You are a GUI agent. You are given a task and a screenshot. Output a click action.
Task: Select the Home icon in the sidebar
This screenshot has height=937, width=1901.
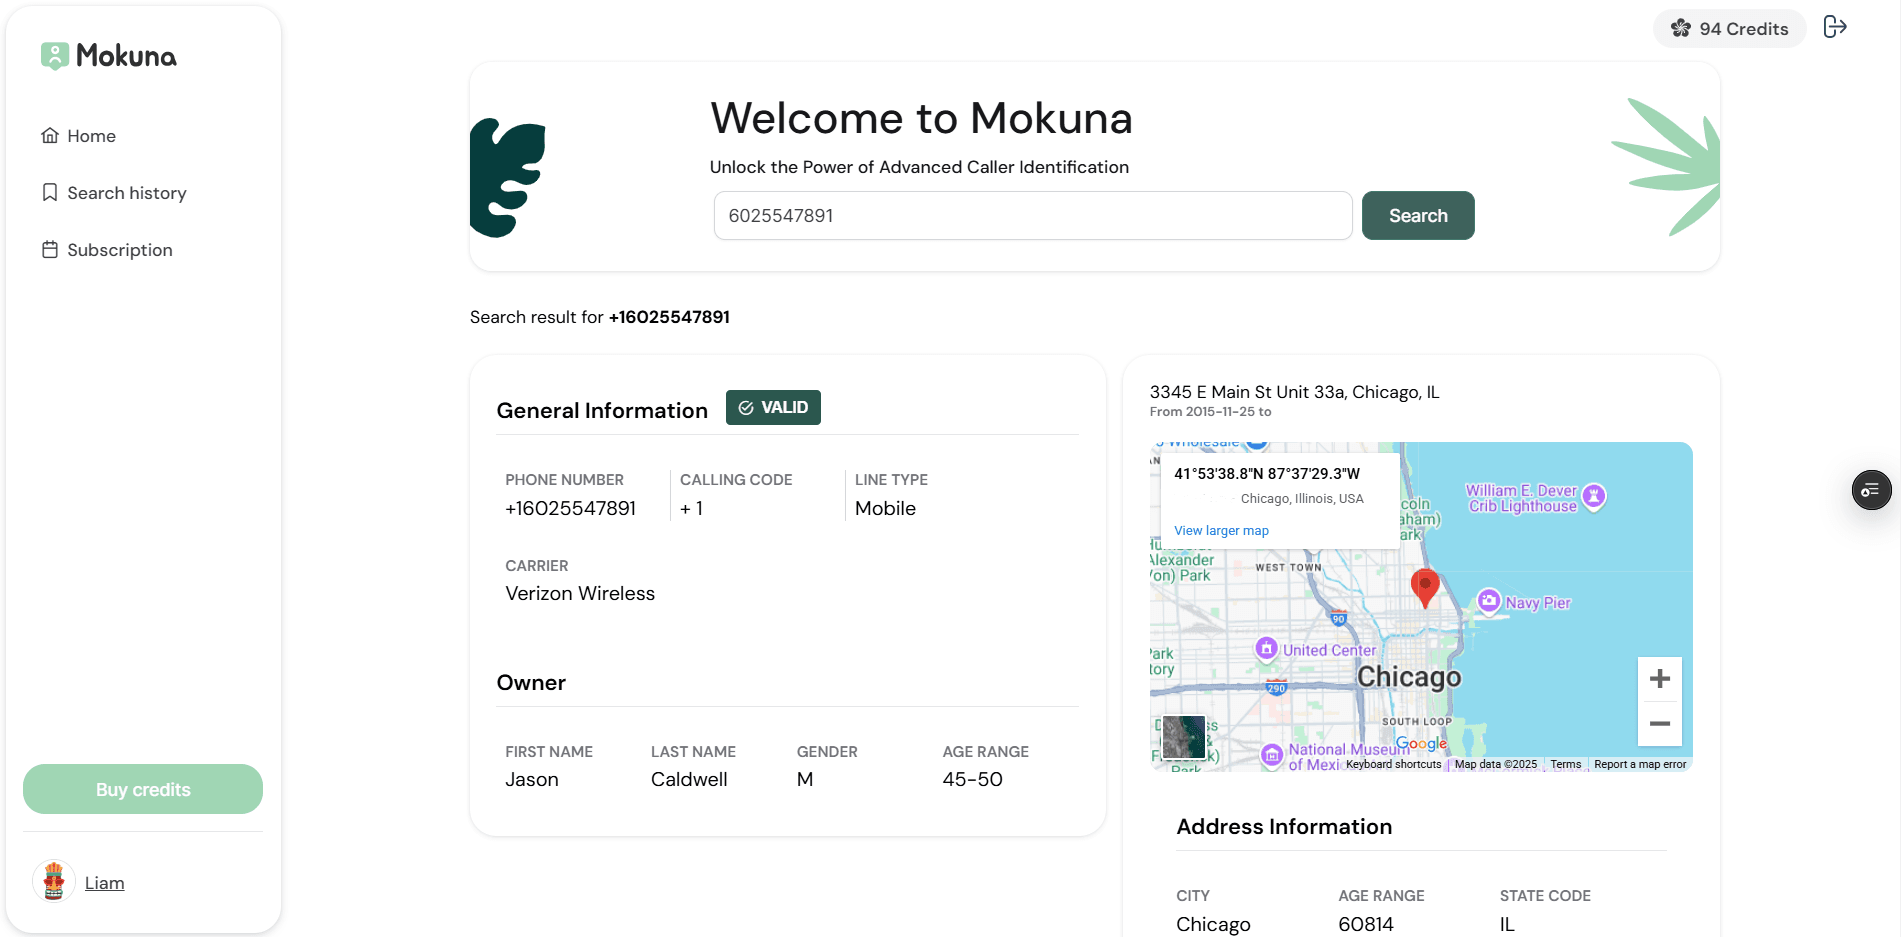coord(49,135)
